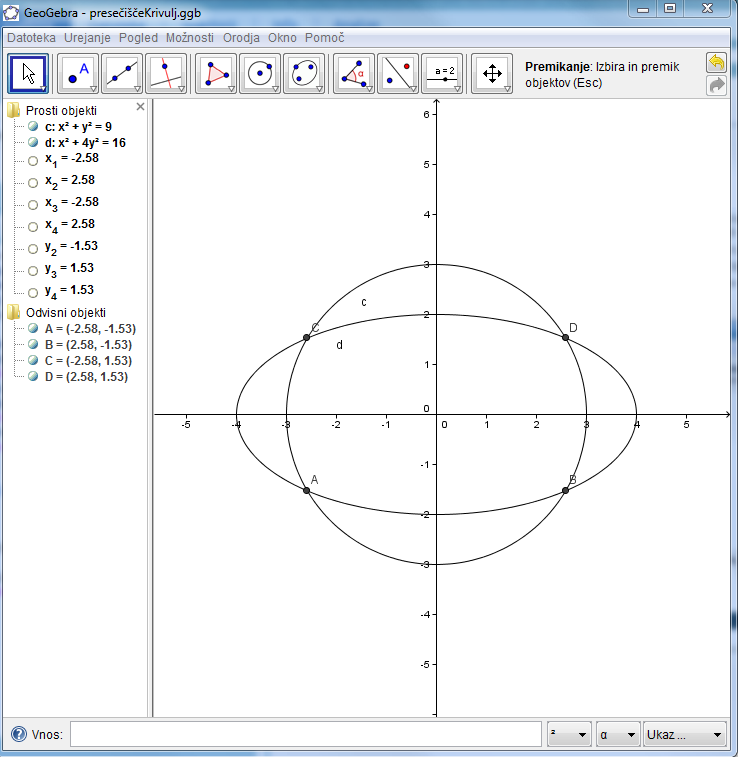Viewport: 738px width, 757px height.
Task: Click the Undo arrow button
Action: [716, 63]
